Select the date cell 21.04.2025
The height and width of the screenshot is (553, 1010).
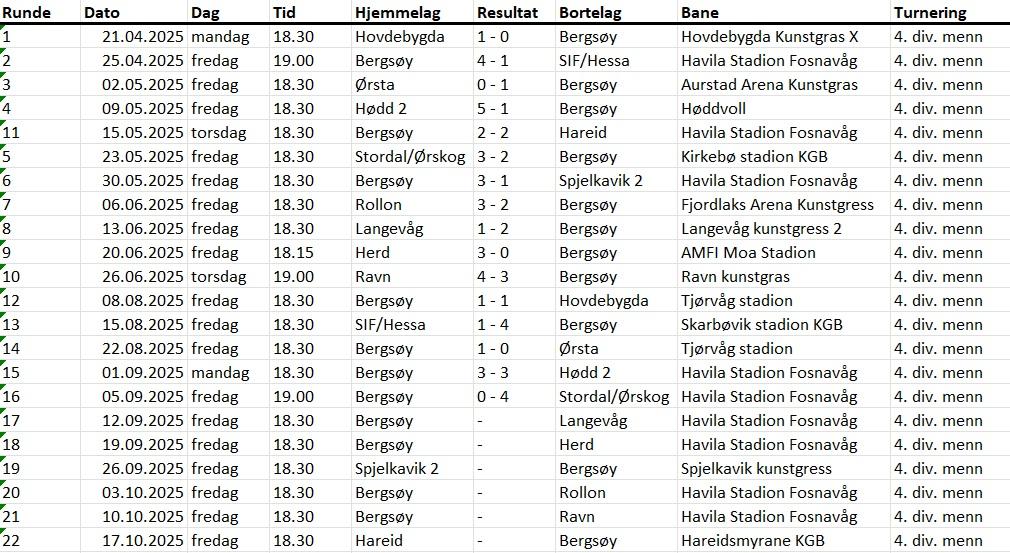click(143, 37)
